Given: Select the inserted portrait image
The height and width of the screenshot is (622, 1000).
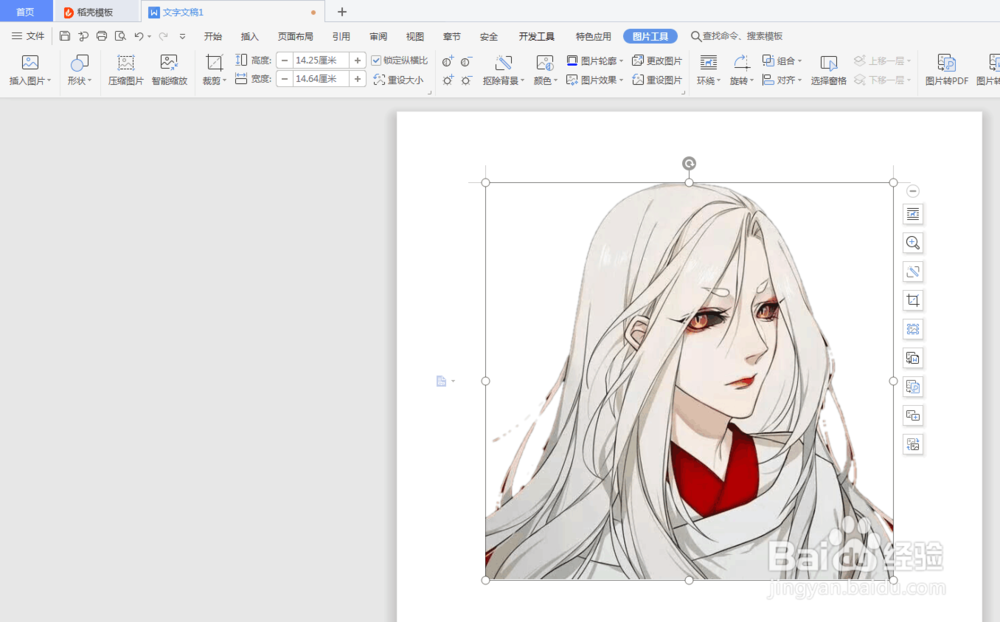Looking at the screenshot, I should click(689, 381).
